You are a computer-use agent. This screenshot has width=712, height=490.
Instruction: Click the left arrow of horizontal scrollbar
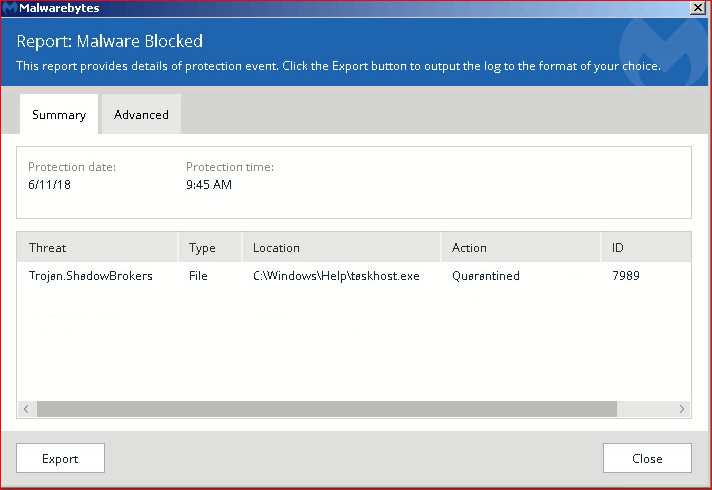click(26, 409)
